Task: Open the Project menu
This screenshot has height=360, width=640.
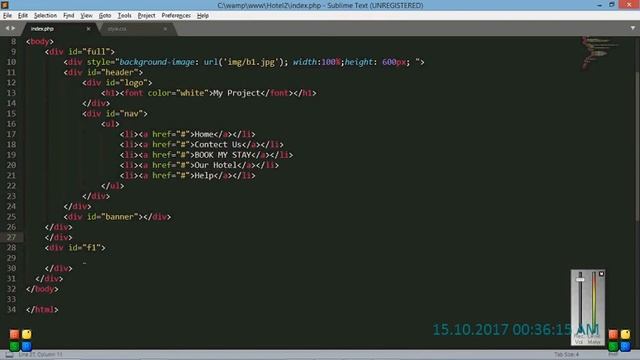Action: (147, 16)
